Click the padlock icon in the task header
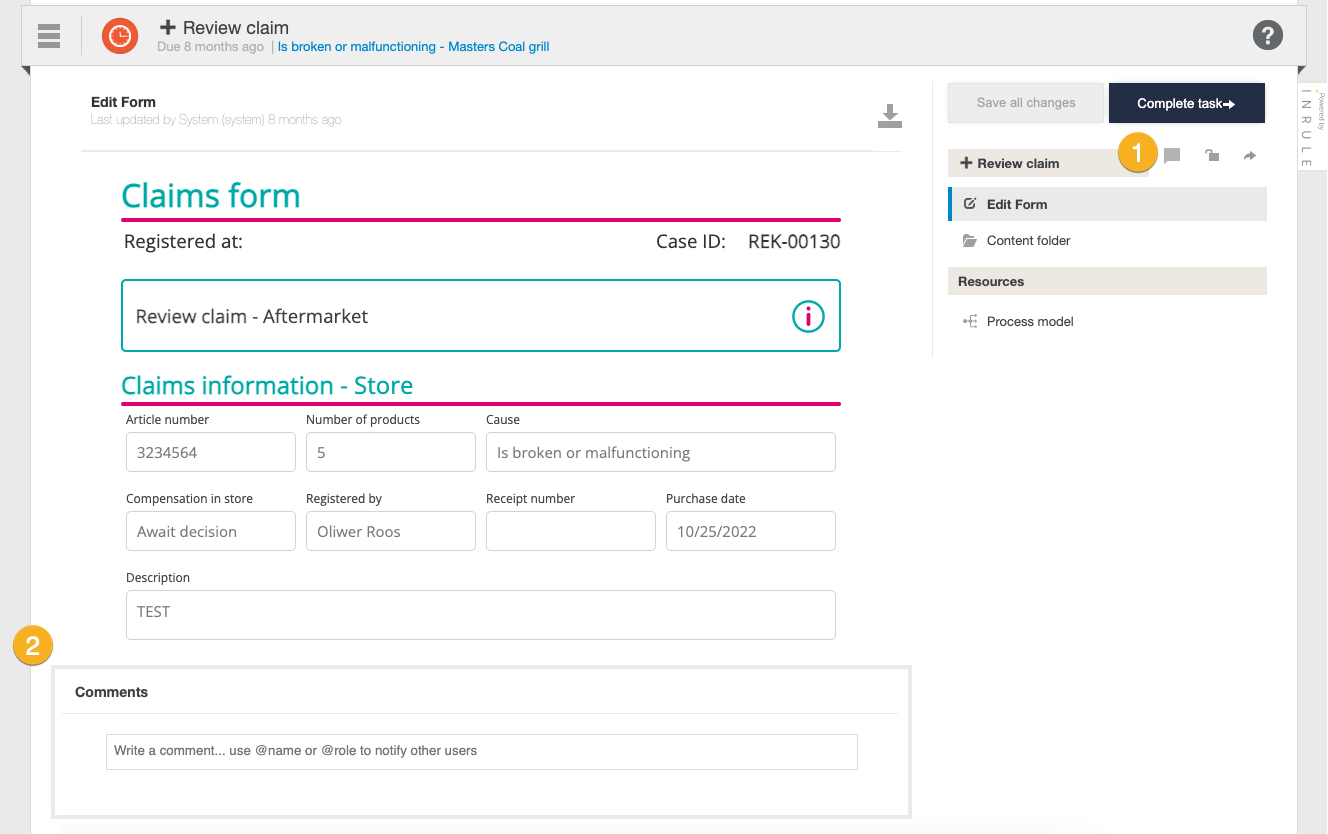 1211,155
